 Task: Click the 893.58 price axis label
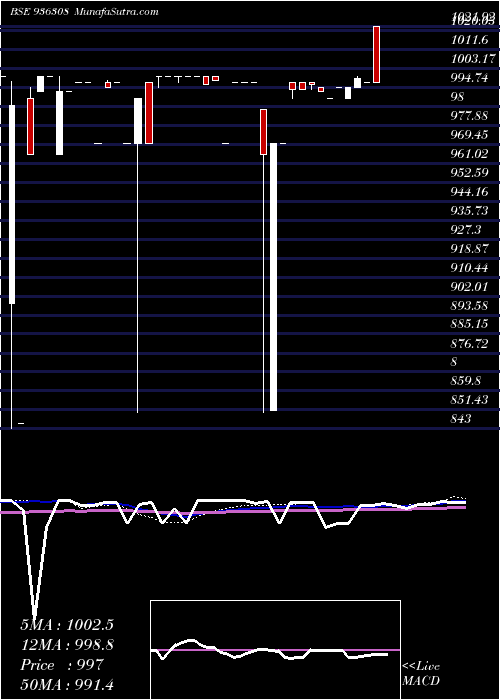pos(469,305)
